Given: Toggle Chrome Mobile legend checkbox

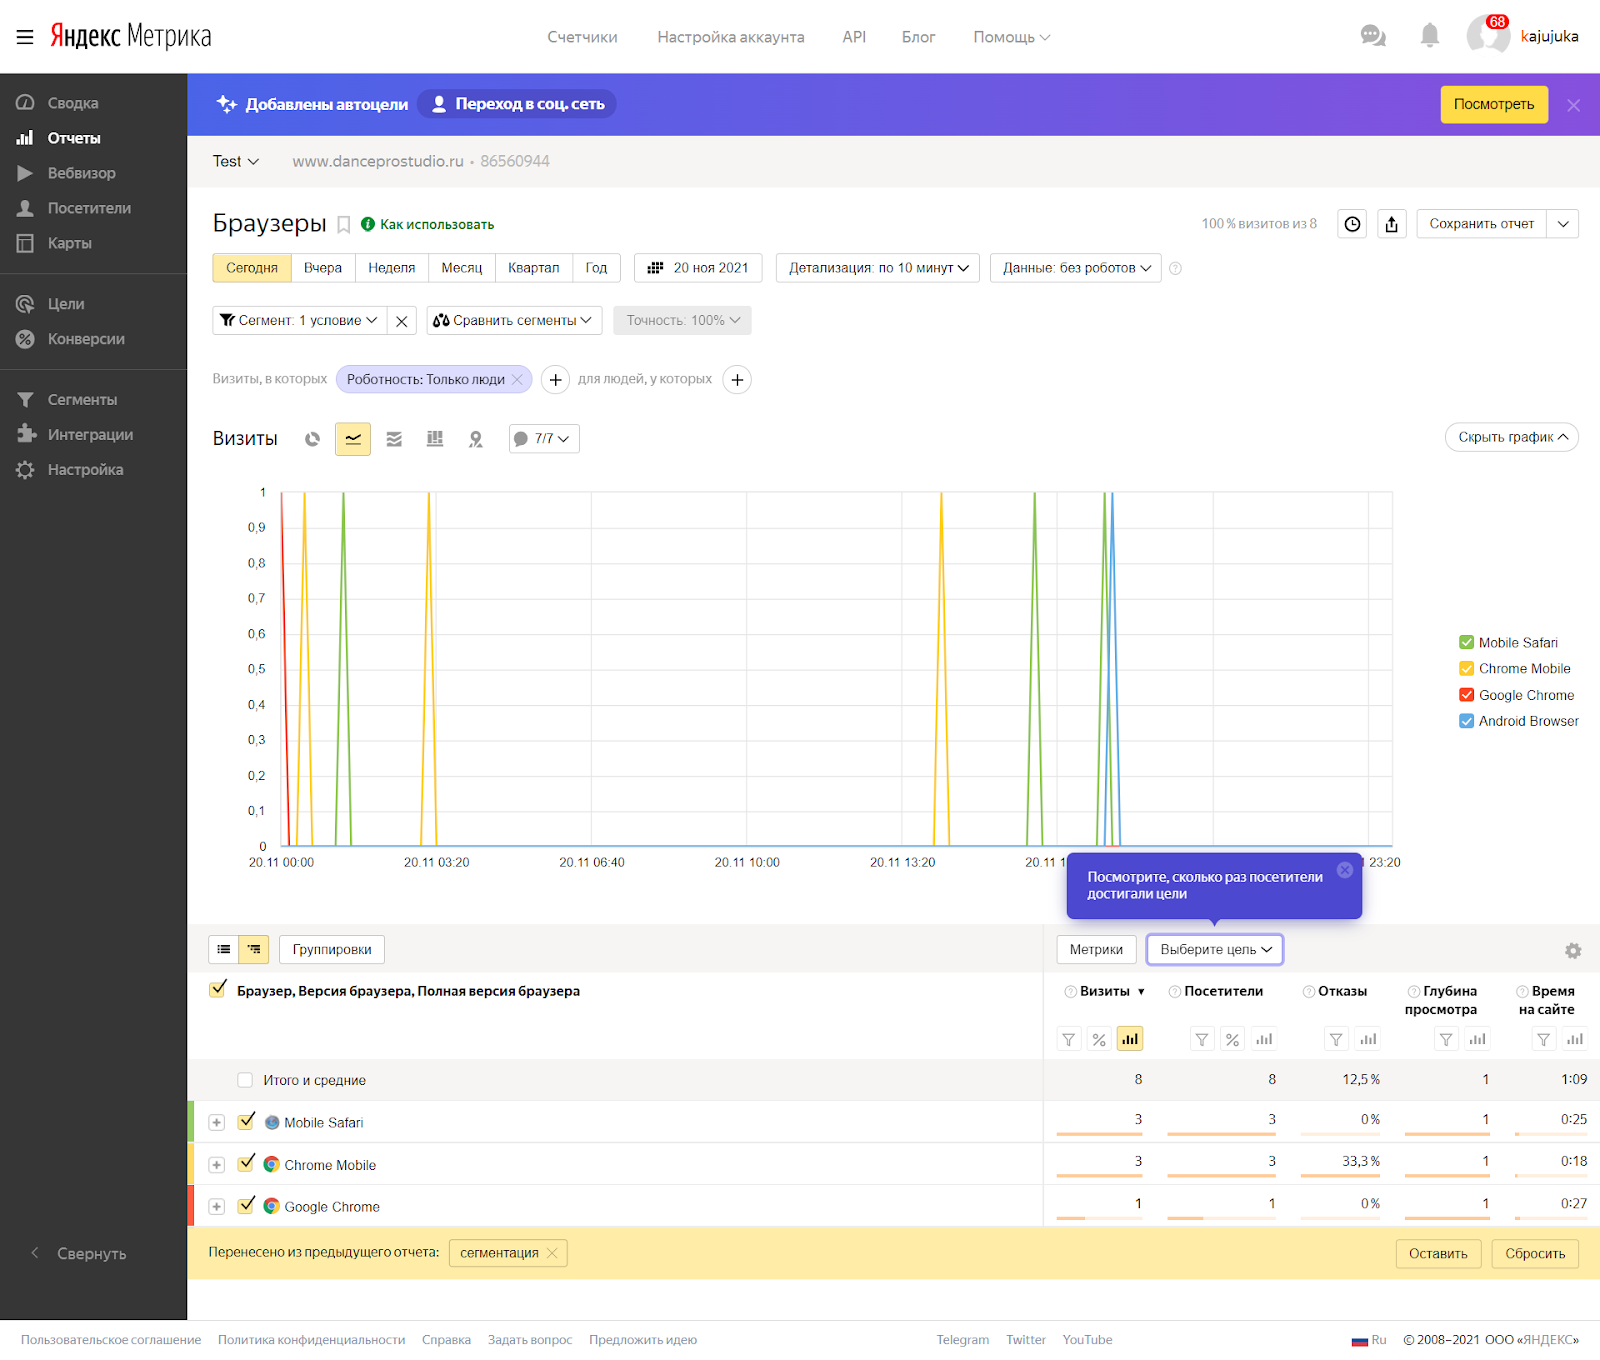Looking at the screenshot, I should (x=1466, y=669).
